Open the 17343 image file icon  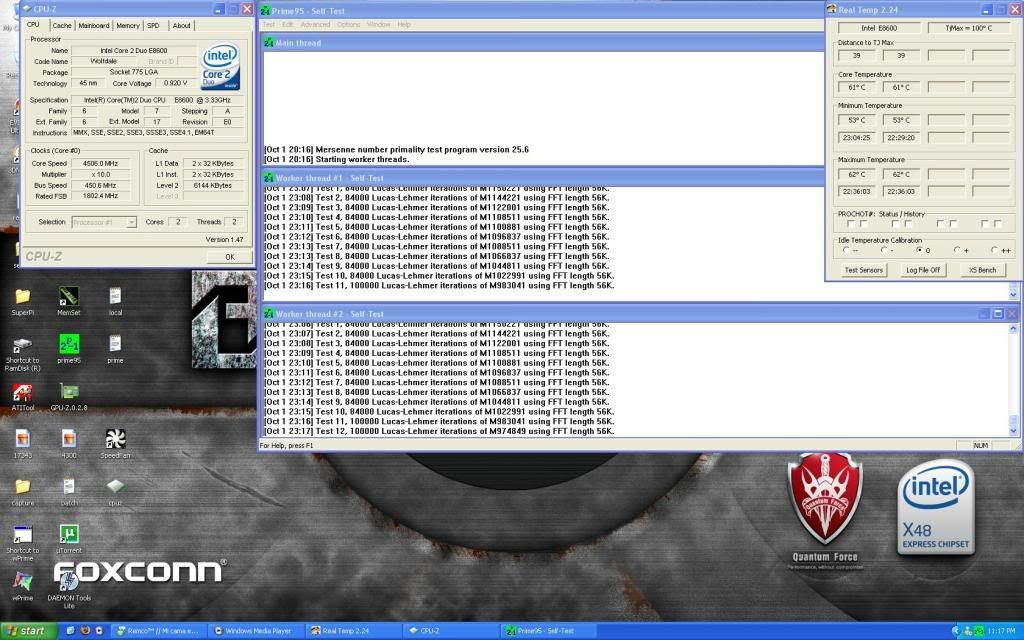click(22, 439)
